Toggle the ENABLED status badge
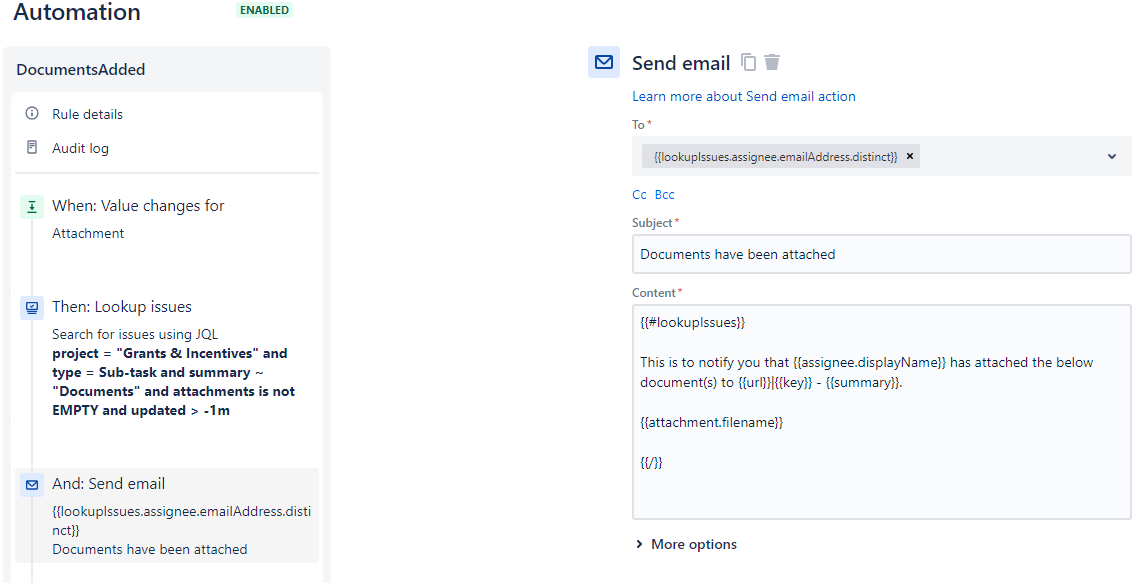1145x583 pixels. [x=263, y=10]
